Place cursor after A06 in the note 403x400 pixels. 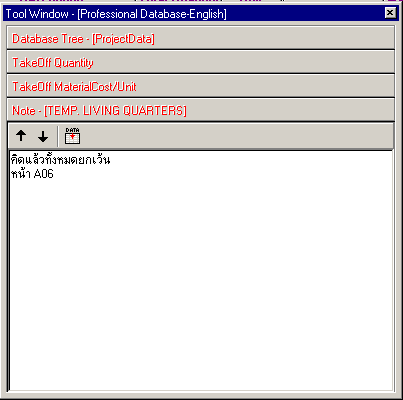point(54,174)
